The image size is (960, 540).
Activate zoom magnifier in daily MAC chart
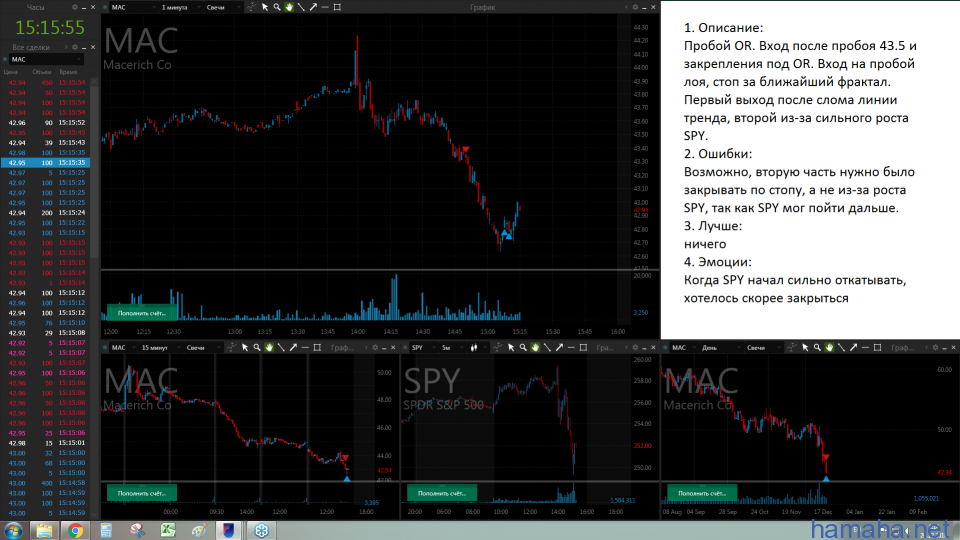[817, 348]
